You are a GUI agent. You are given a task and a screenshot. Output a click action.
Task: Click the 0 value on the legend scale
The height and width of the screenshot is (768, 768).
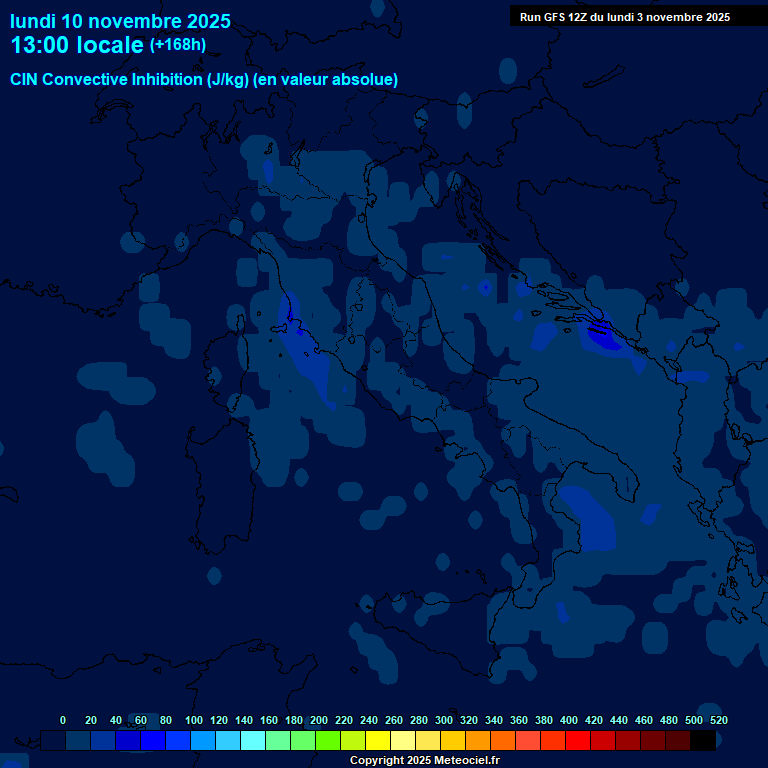(63, 720)
